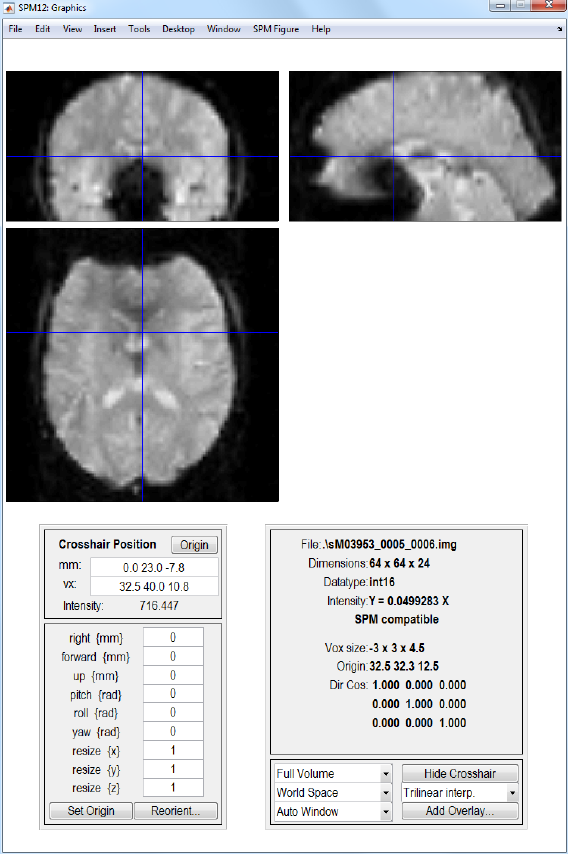Click the Reorient... button
The height and width of the screenshot is (854, 568).
(175, 810)
